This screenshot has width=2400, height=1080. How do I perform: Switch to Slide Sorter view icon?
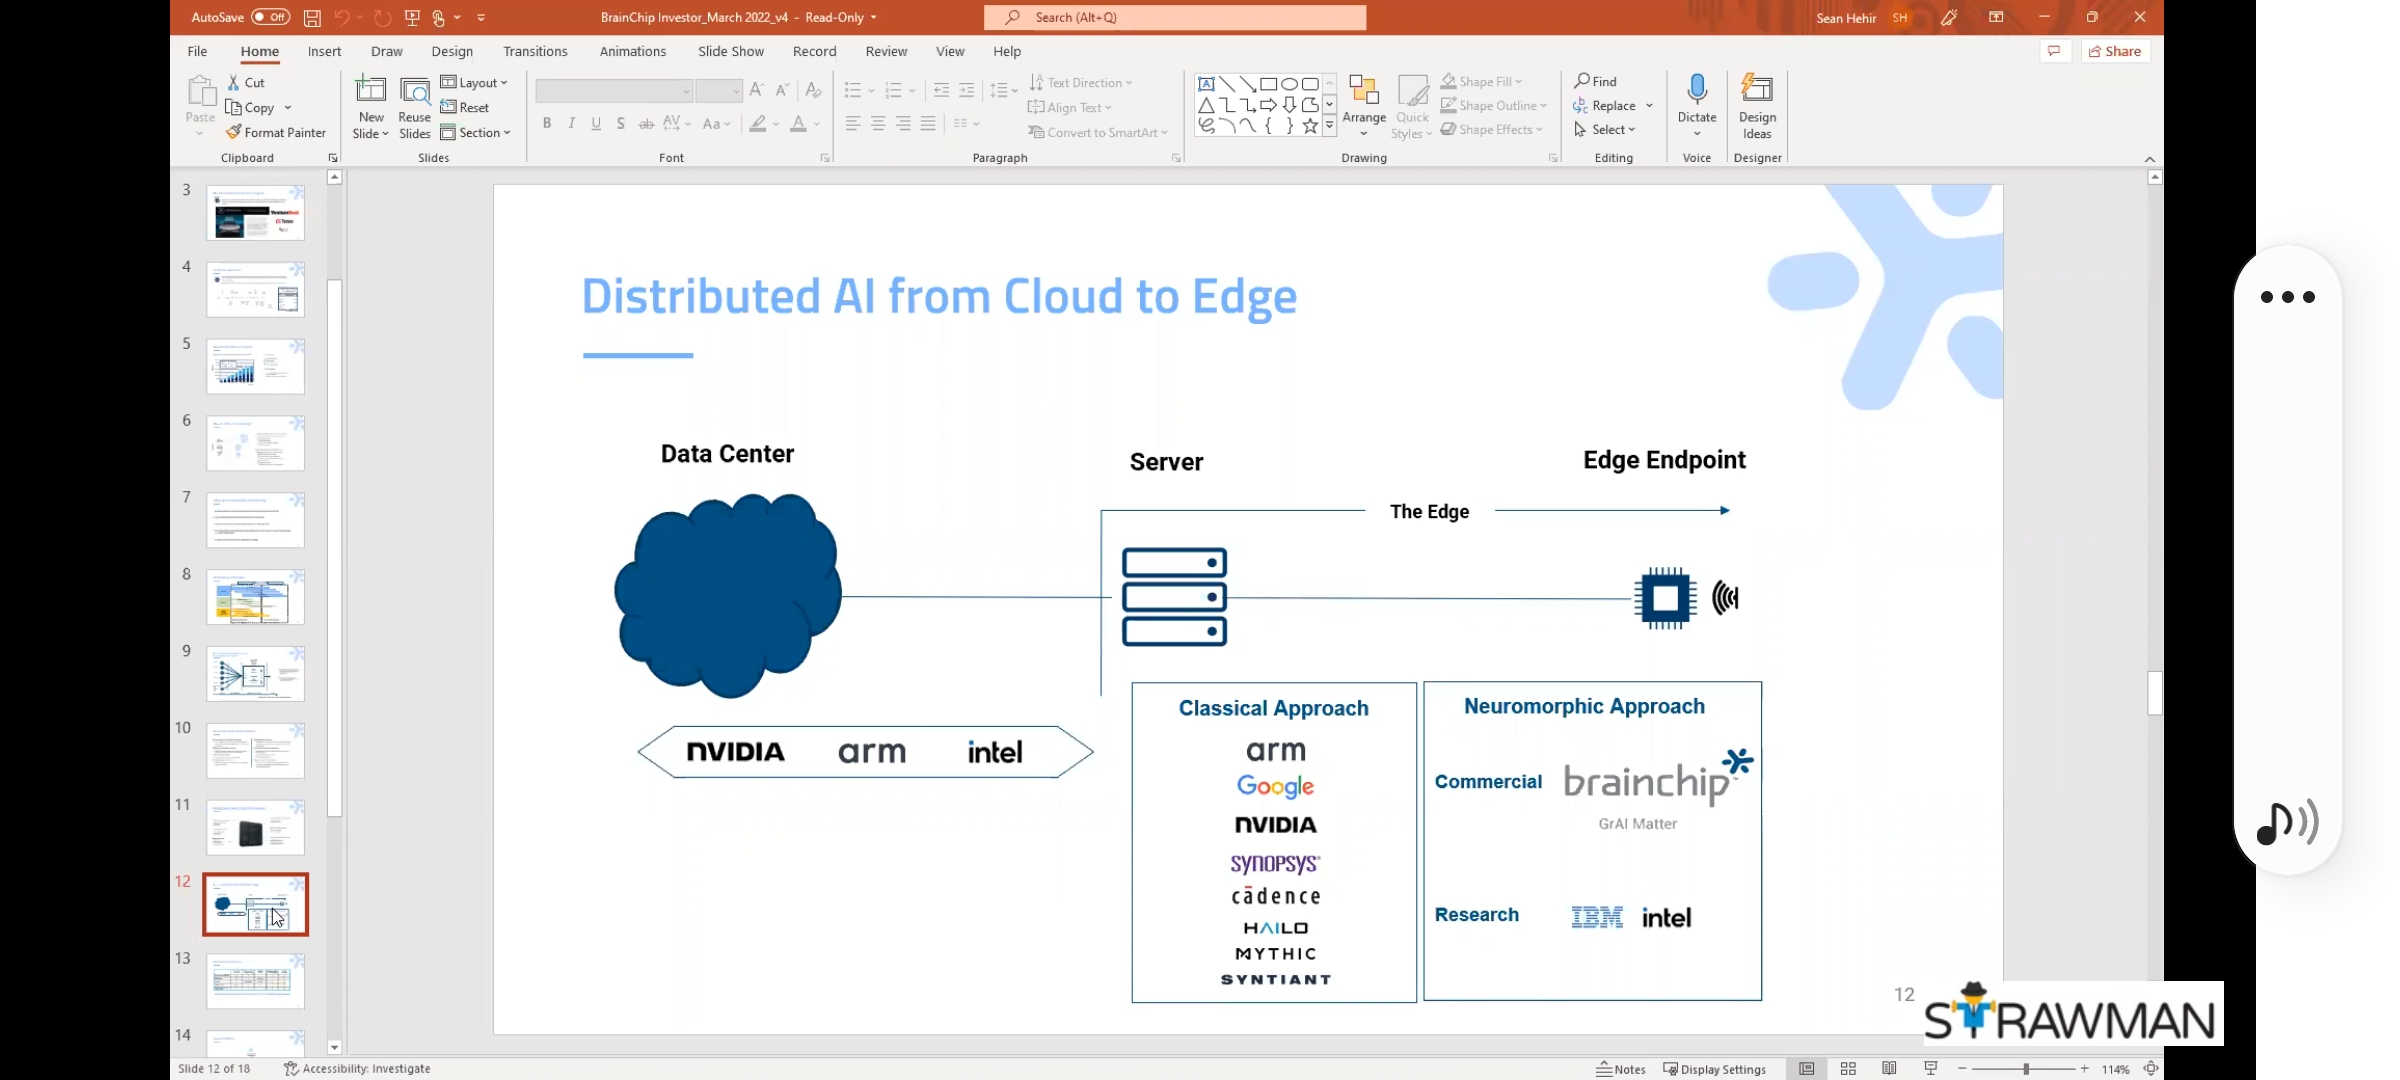click(x=1848, y=1069)
